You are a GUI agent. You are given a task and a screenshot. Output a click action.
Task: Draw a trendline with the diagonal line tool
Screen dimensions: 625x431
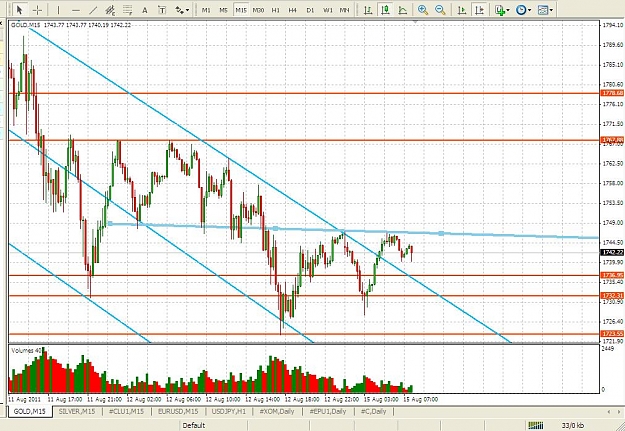click(93, 10)
